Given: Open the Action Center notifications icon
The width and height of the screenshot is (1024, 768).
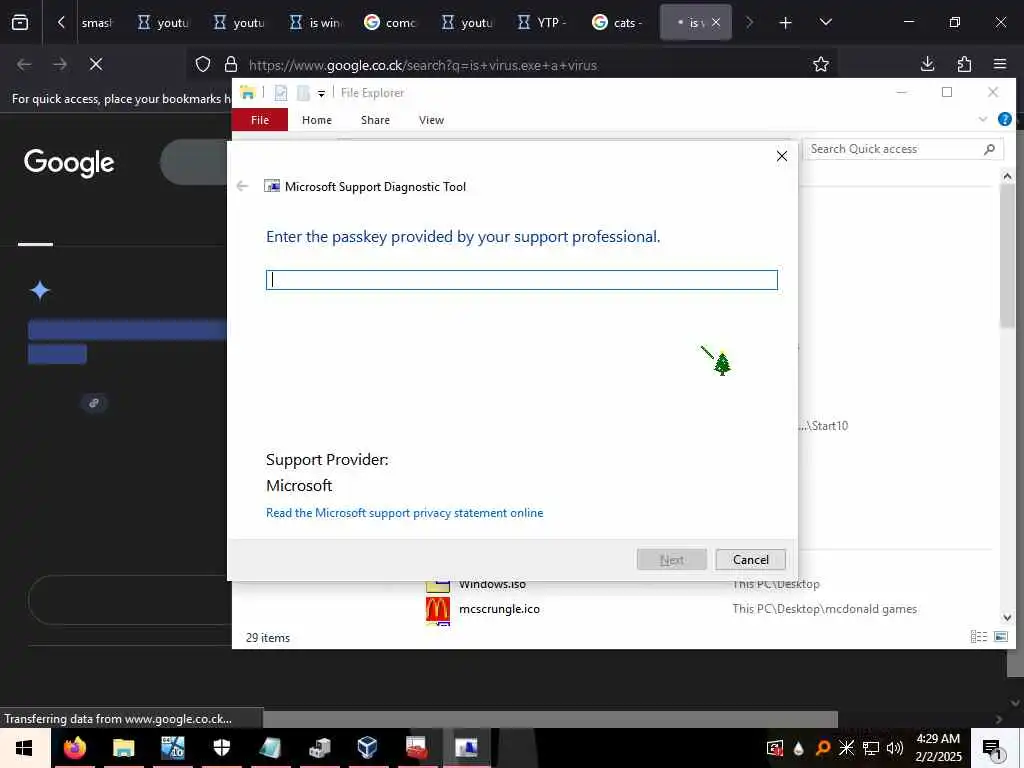Looking at the screenshot, I should (x=993, y=749).
